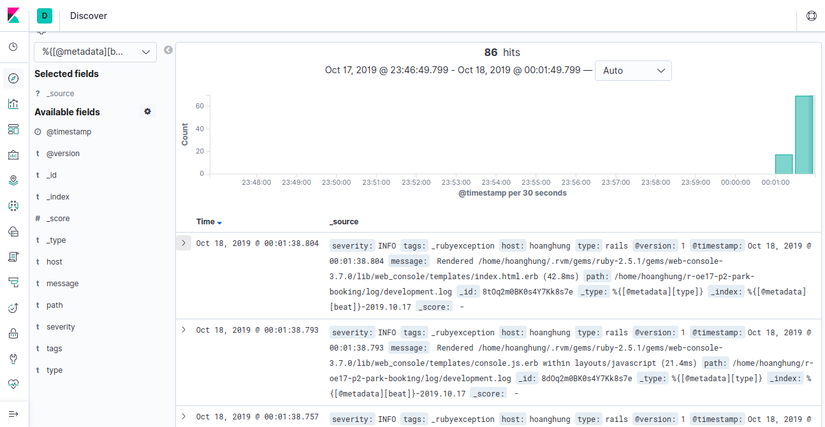Click the Oct 18, 2019 @ 00:01:38.804 time cell
Screen dimensions: 825x427
pyautogui.click(x=257, y=243)
